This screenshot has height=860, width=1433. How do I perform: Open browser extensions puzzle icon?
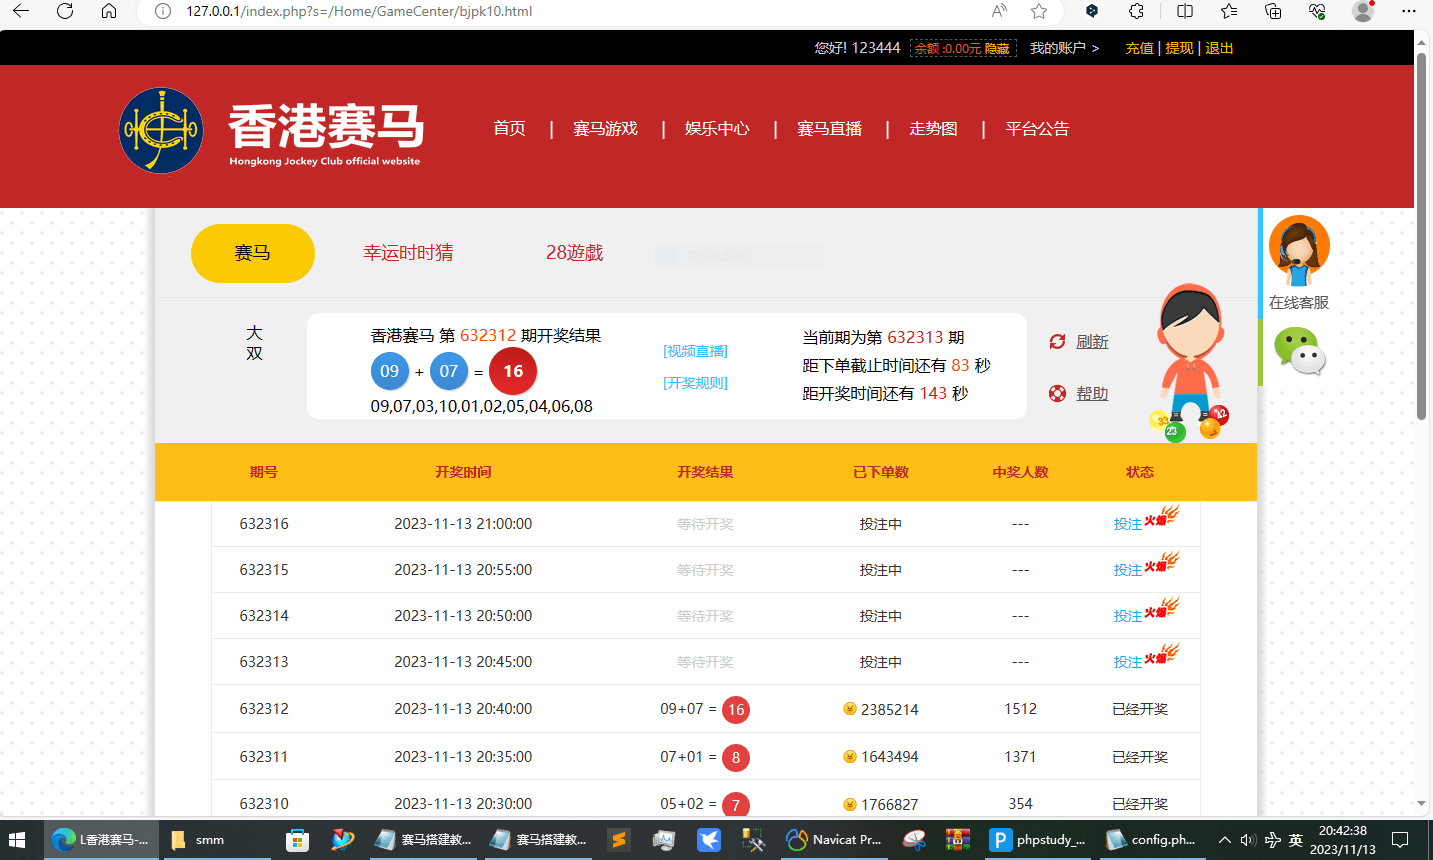click(1136, 11)
